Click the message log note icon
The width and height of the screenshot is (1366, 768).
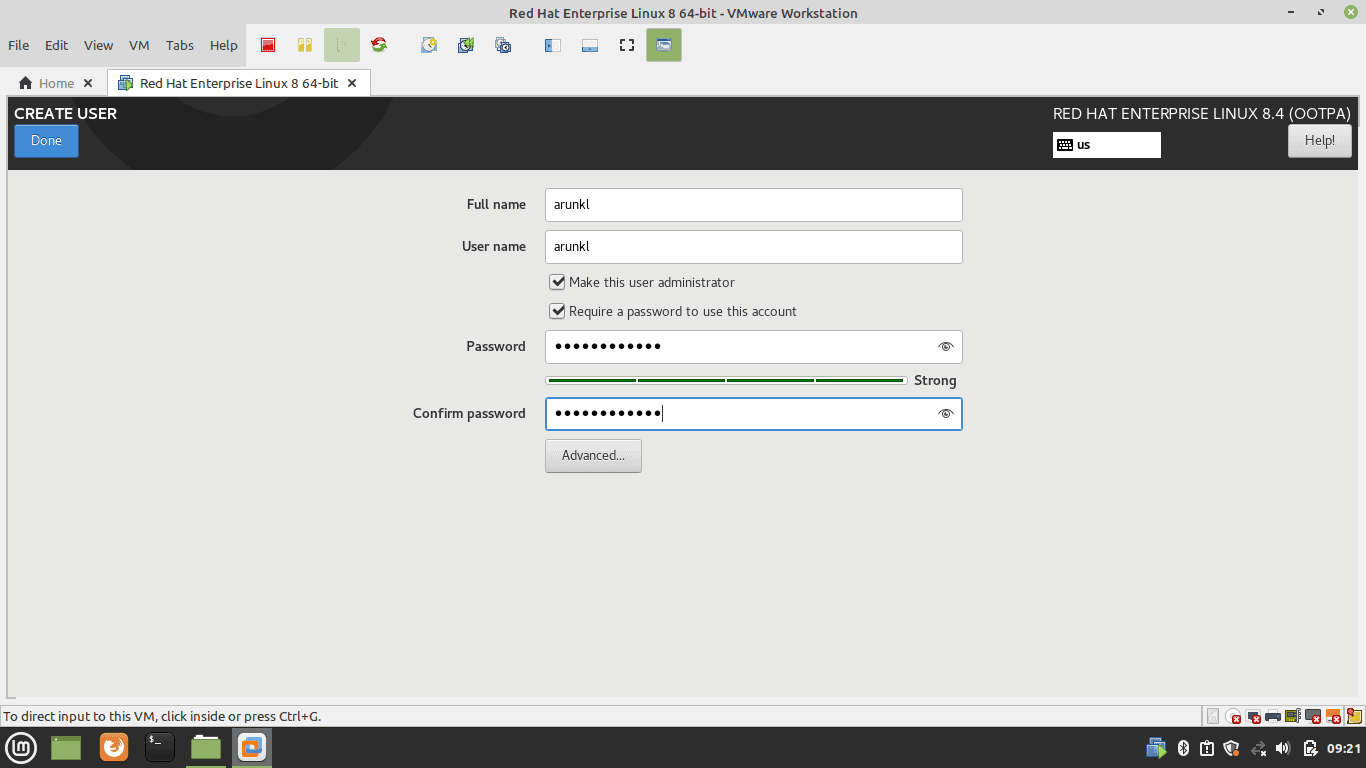tap(1354, 716)
